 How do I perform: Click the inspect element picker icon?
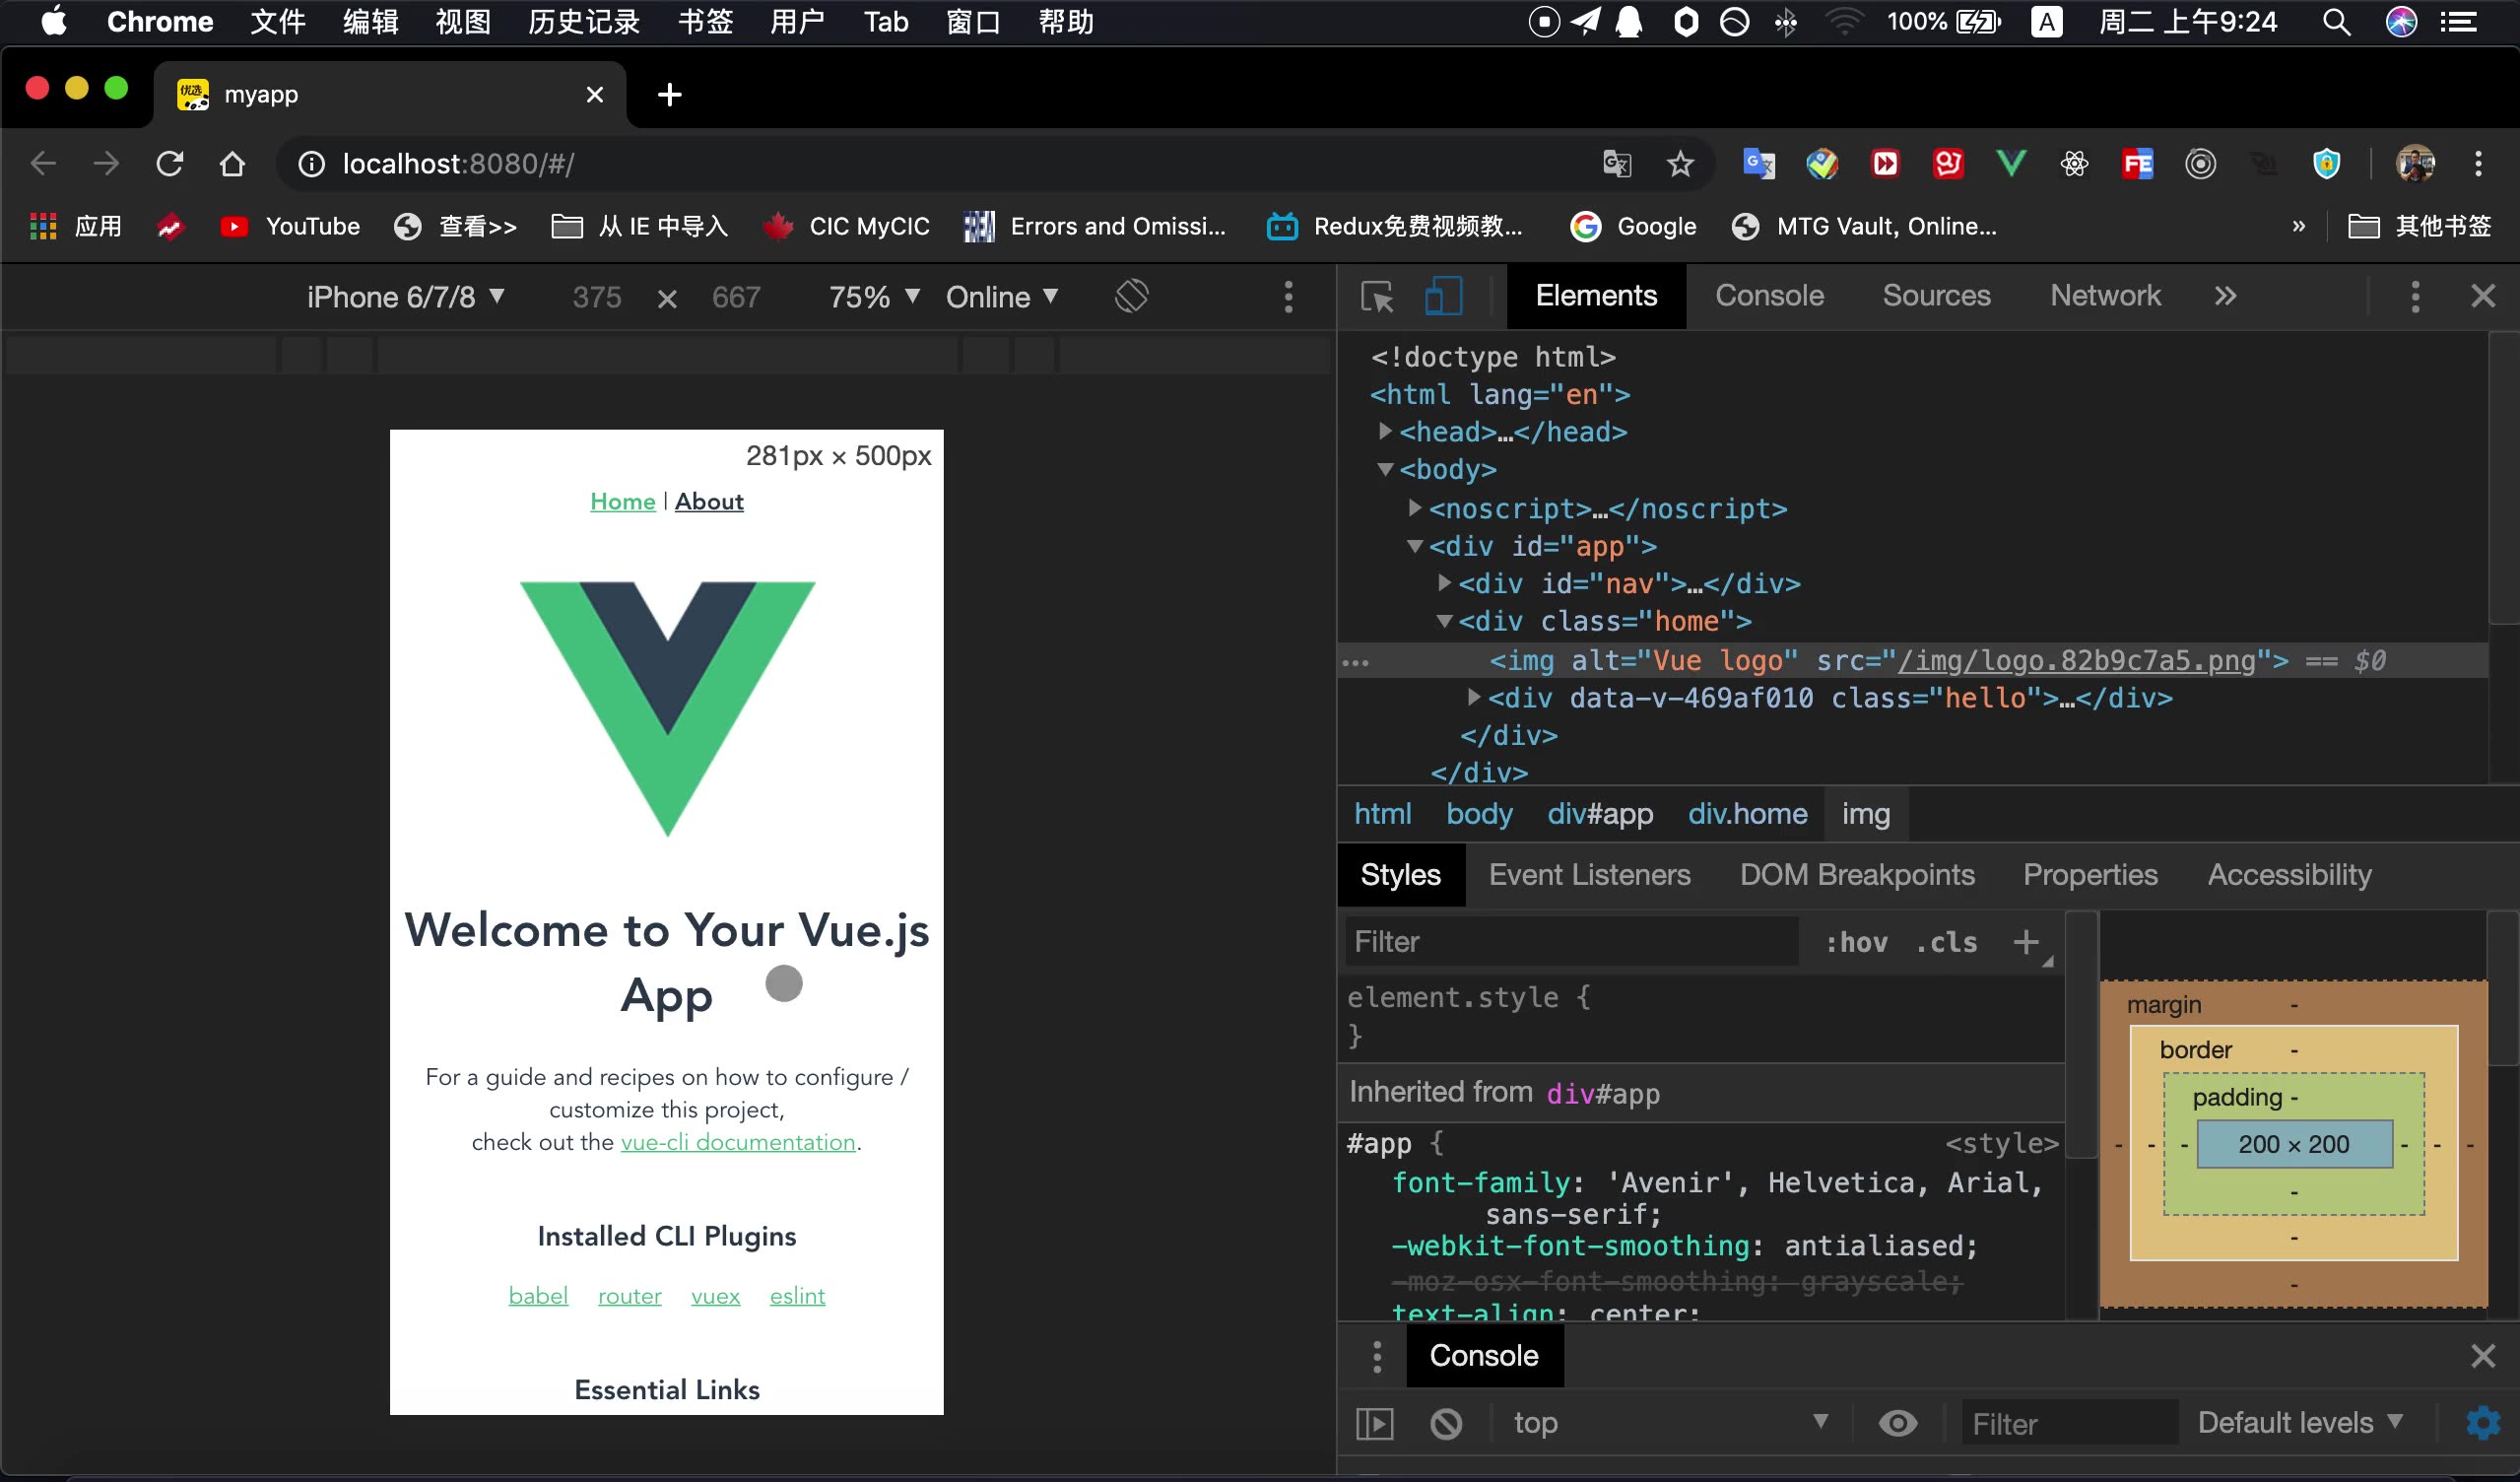coord(1377,297)
